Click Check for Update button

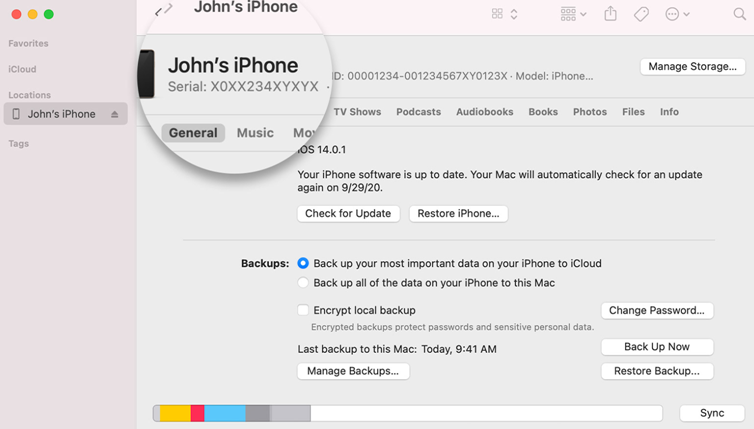(348, 214)
